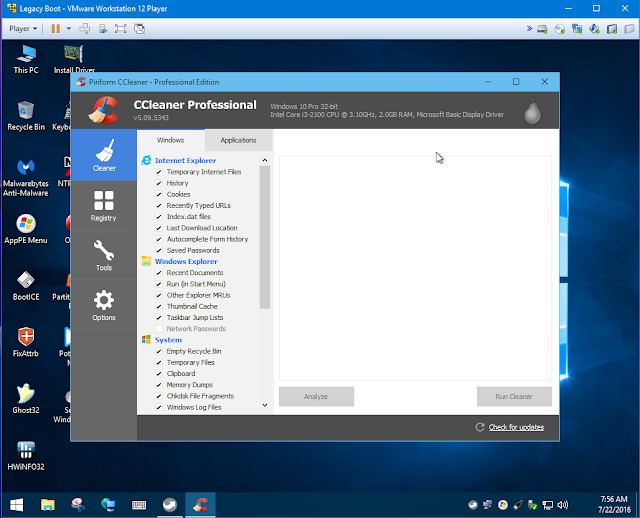Toggle Recent Documents checkbox
The height and width of the screenshot is (518, 640).
[x=159, y=273]
